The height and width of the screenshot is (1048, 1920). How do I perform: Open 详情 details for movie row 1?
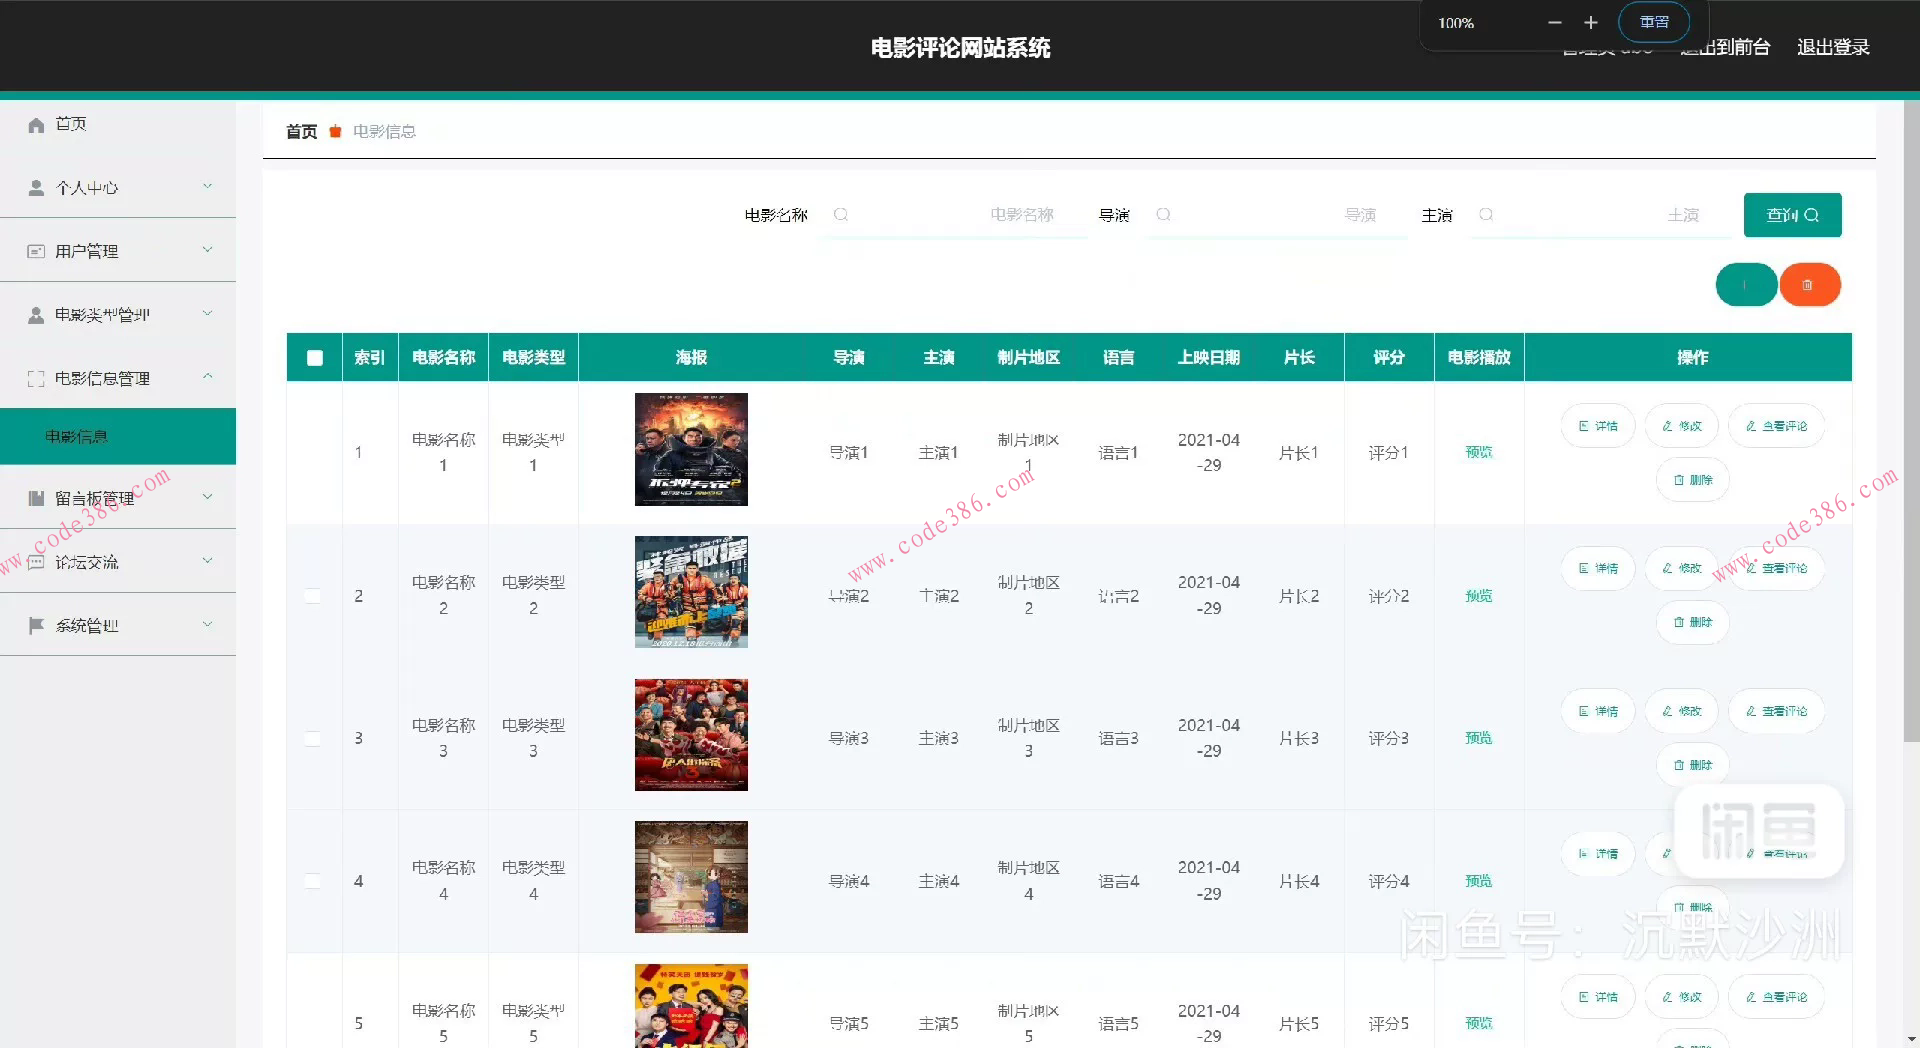(x=1597, y=426)
